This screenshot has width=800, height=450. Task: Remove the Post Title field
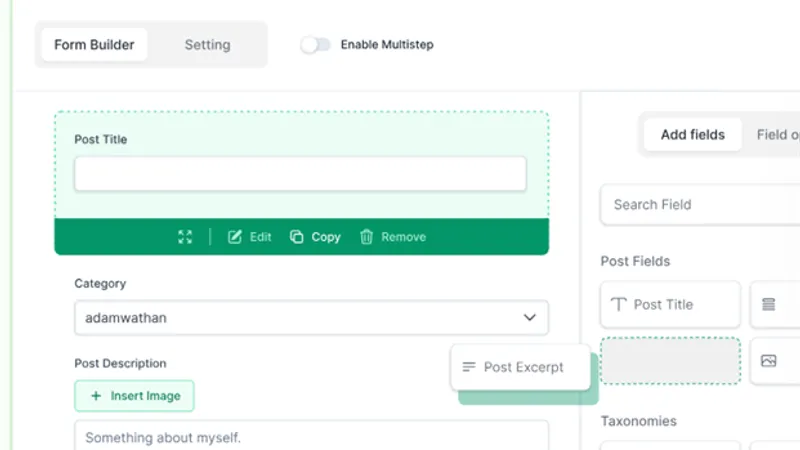[x=393, y=237]
